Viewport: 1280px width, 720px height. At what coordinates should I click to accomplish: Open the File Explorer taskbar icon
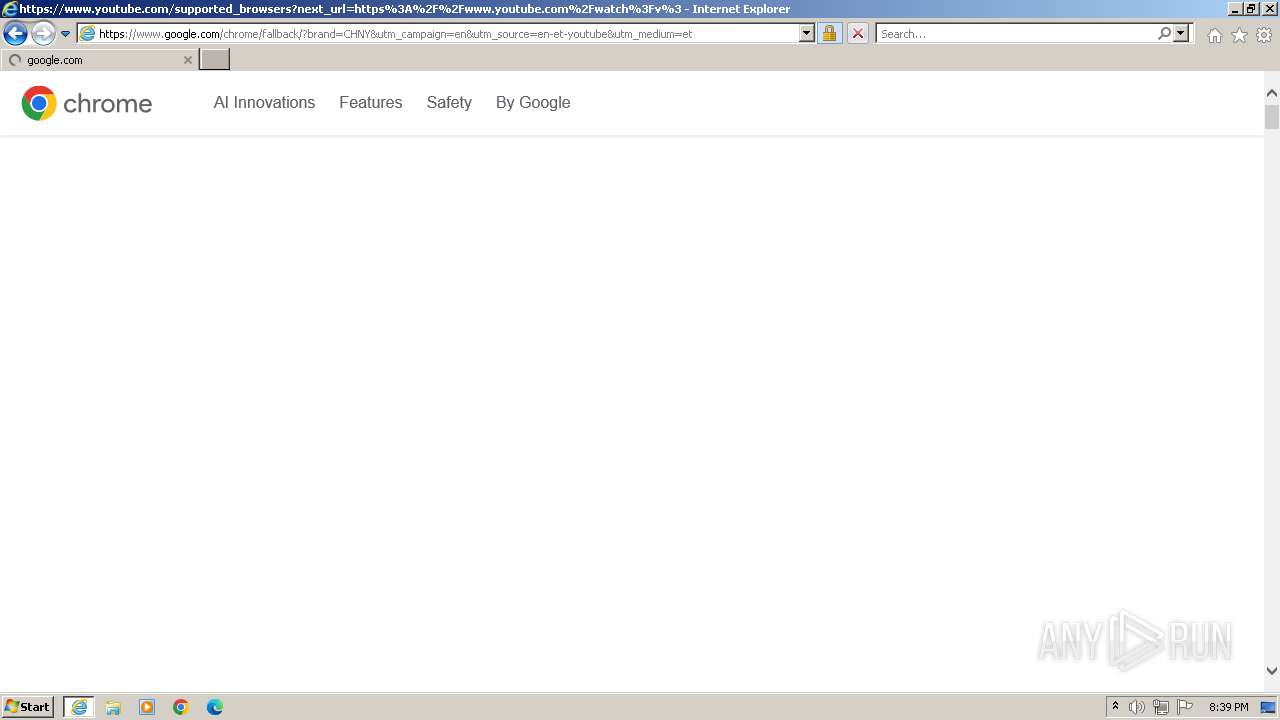113,707
